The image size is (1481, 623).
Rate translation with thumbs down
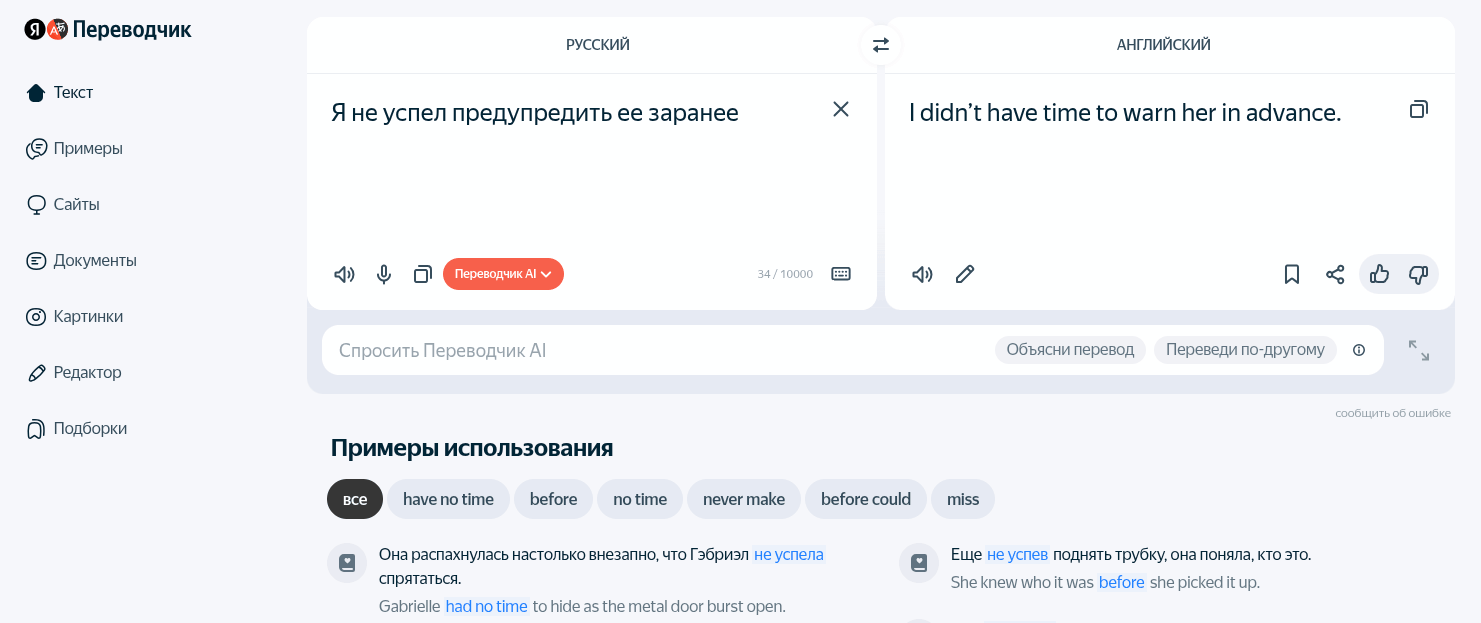click(1418, 274)
